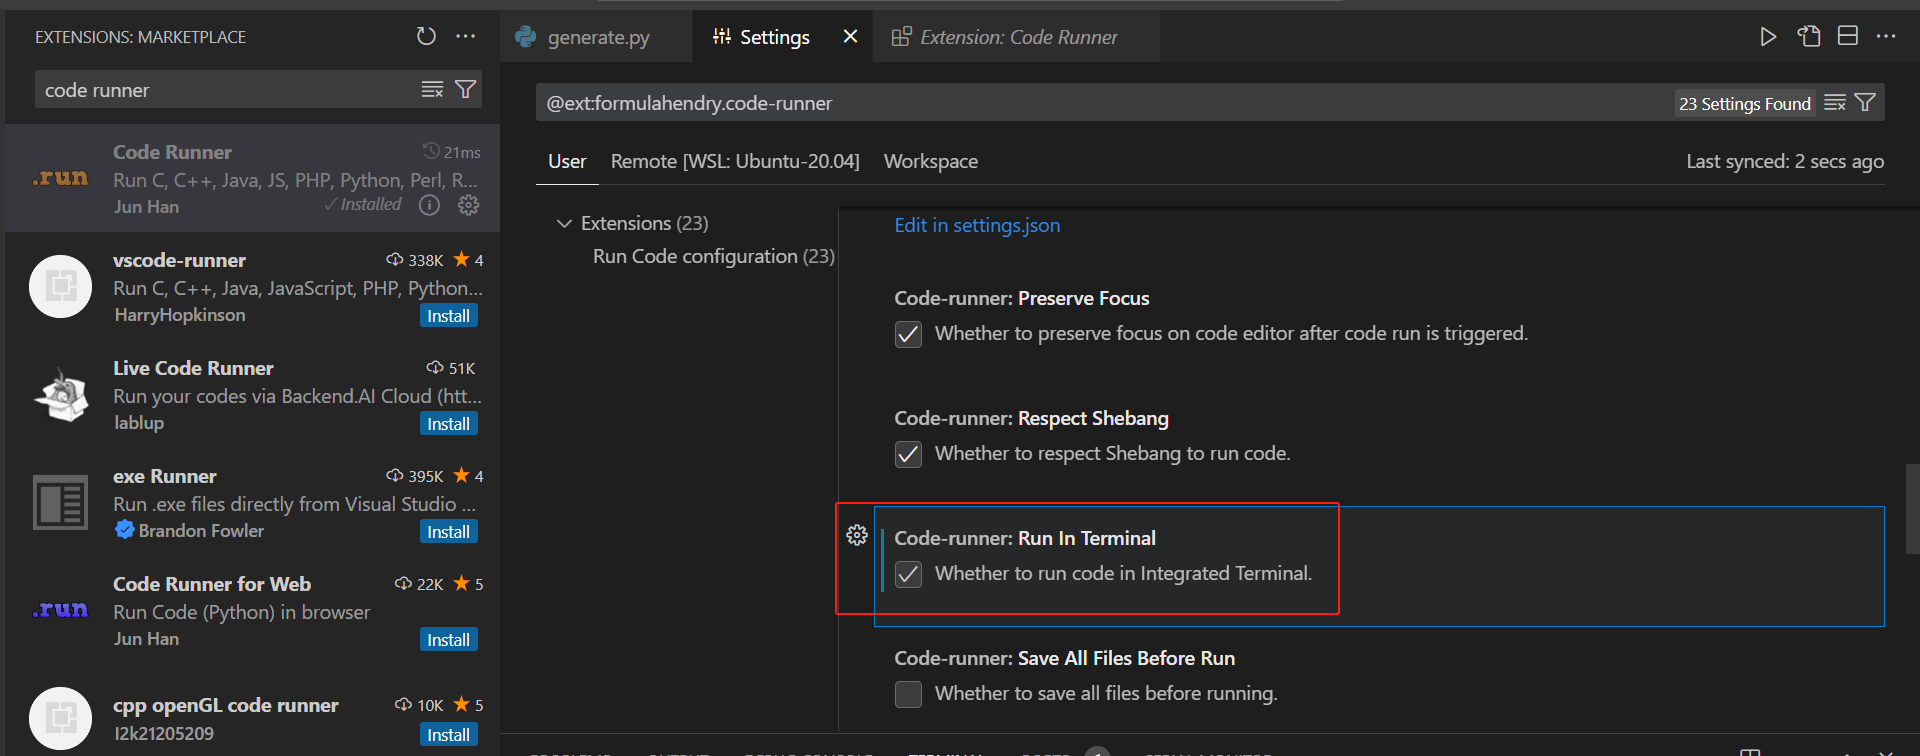The image size is (1920, 756).
Task: Install the vscode-runner extension
Action: click(448, 316)
